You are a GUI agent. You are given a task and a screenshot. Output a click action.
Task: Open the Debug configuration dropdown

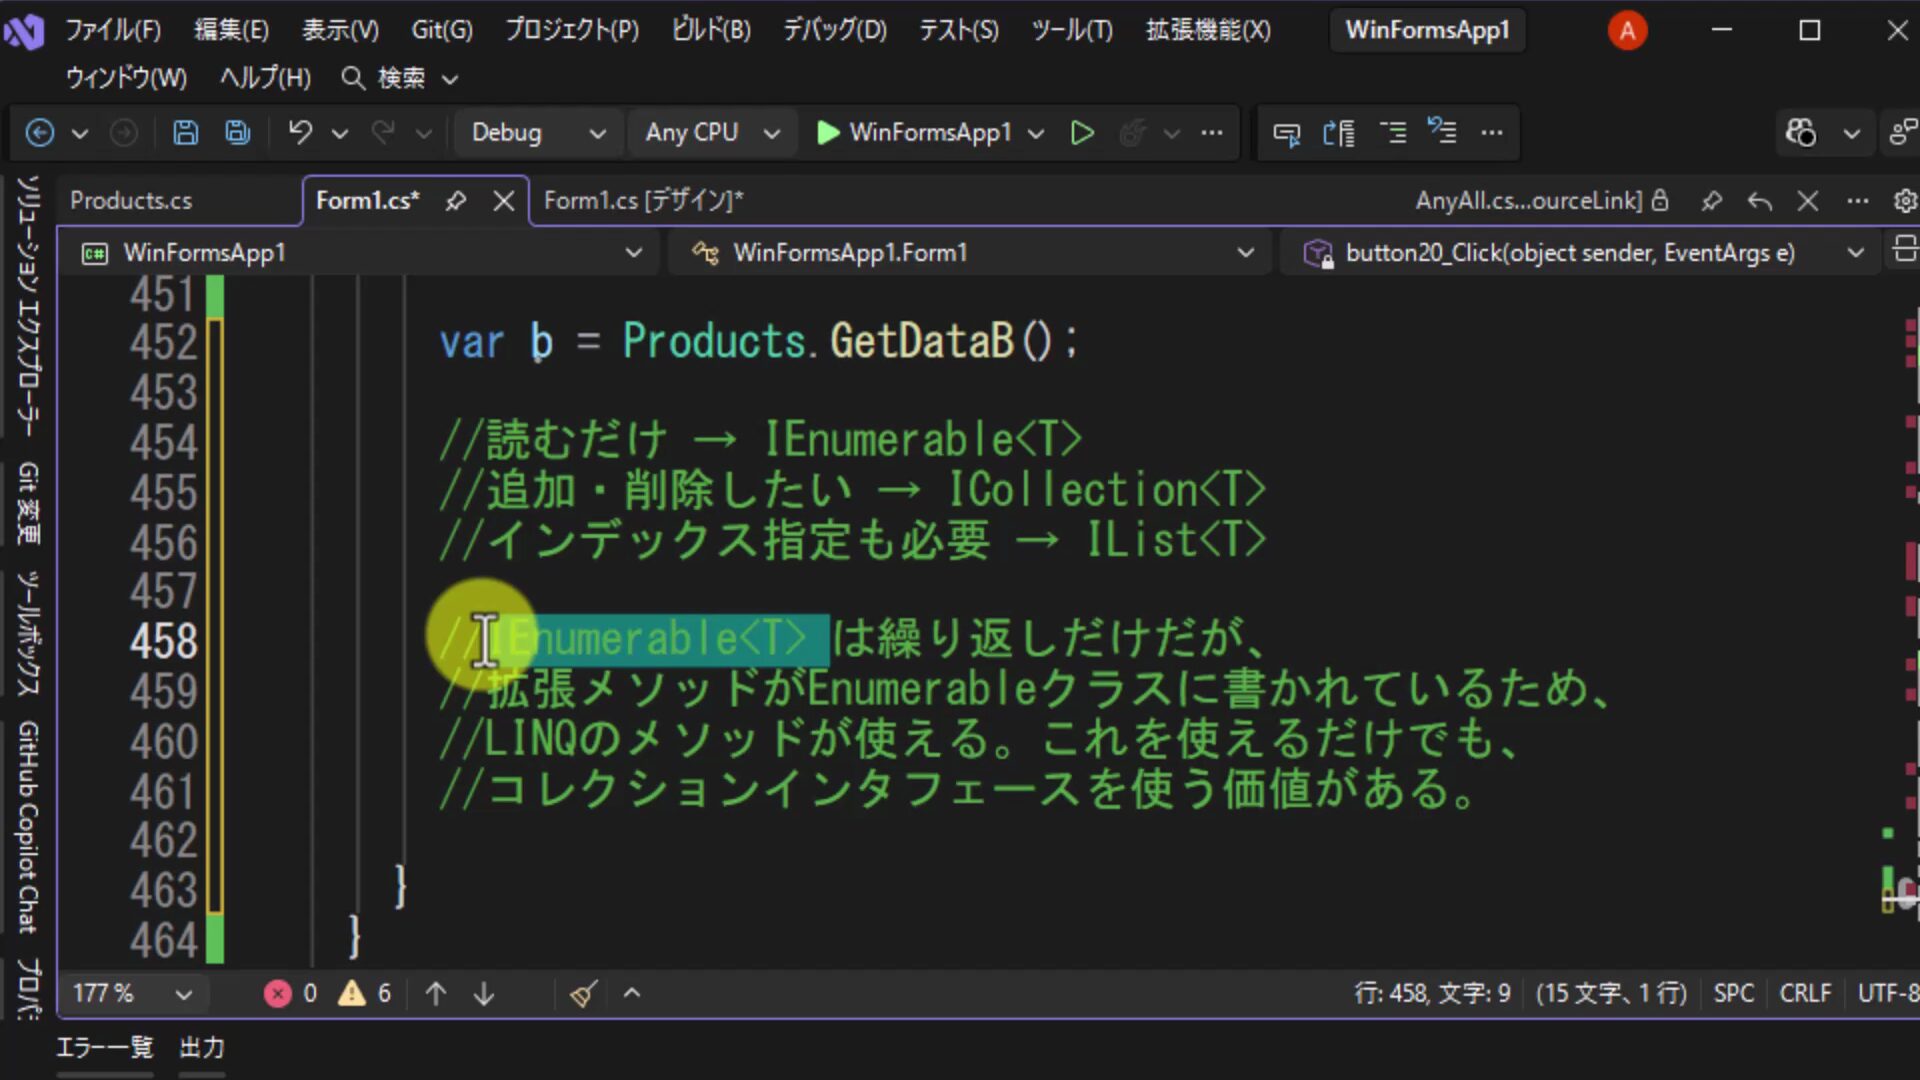coord(538,133)
